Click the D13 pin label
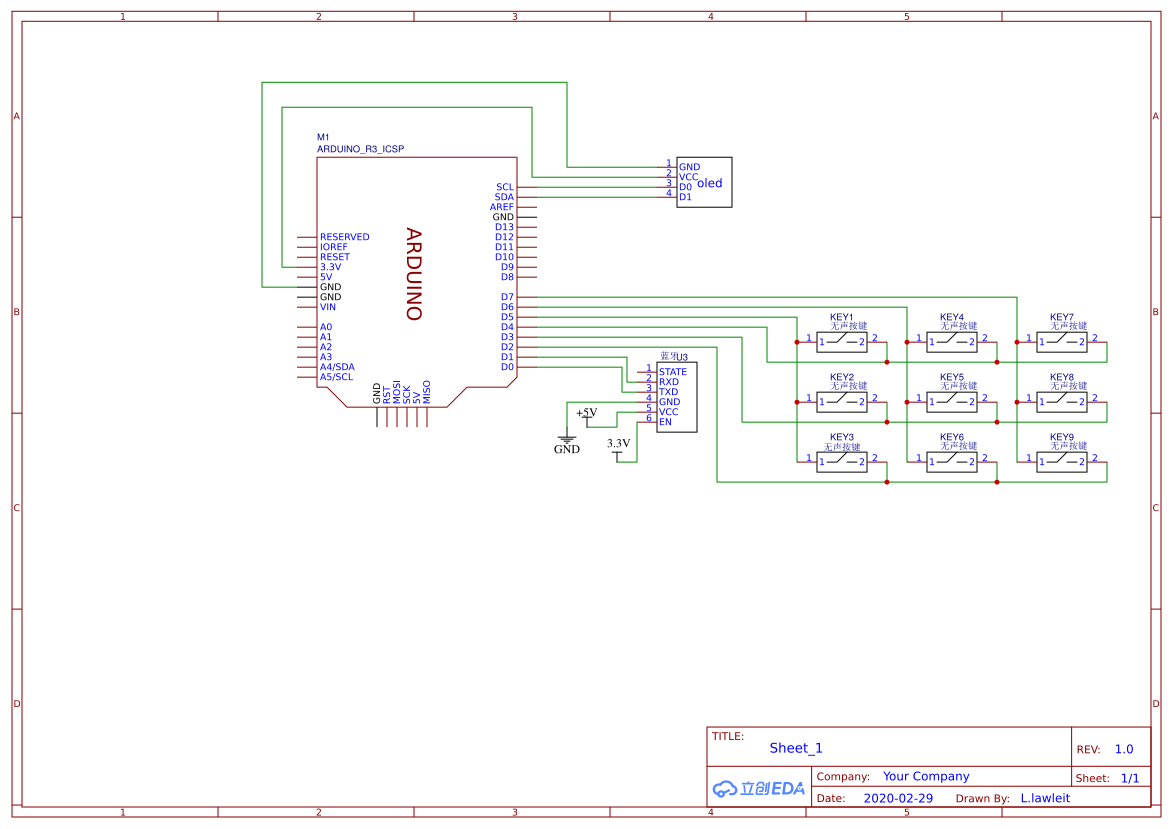The height and width of the screenshot is (829, 1171). 504,227
